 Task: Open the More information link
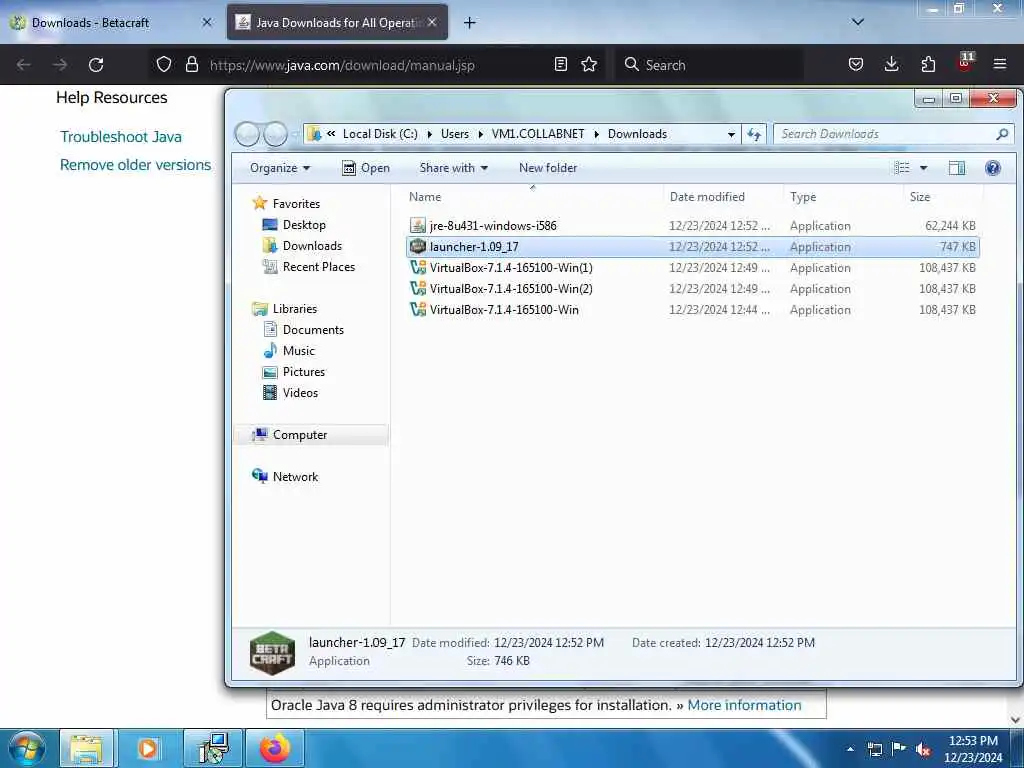(744, 705)
